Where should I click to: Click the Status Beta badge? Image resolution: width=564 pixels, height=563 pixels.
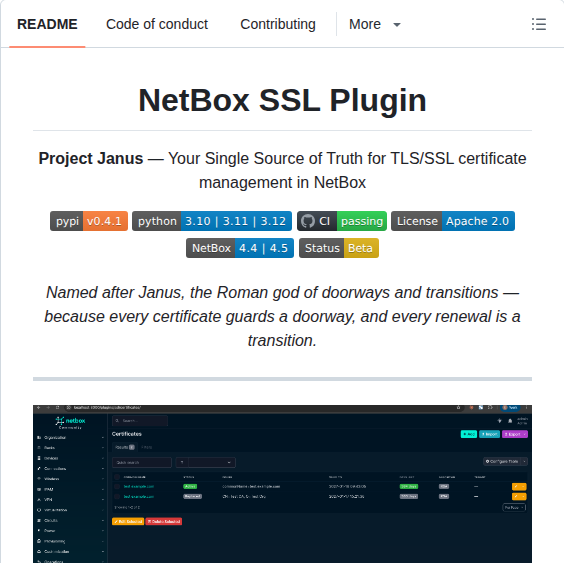click(x=339, y=248)
